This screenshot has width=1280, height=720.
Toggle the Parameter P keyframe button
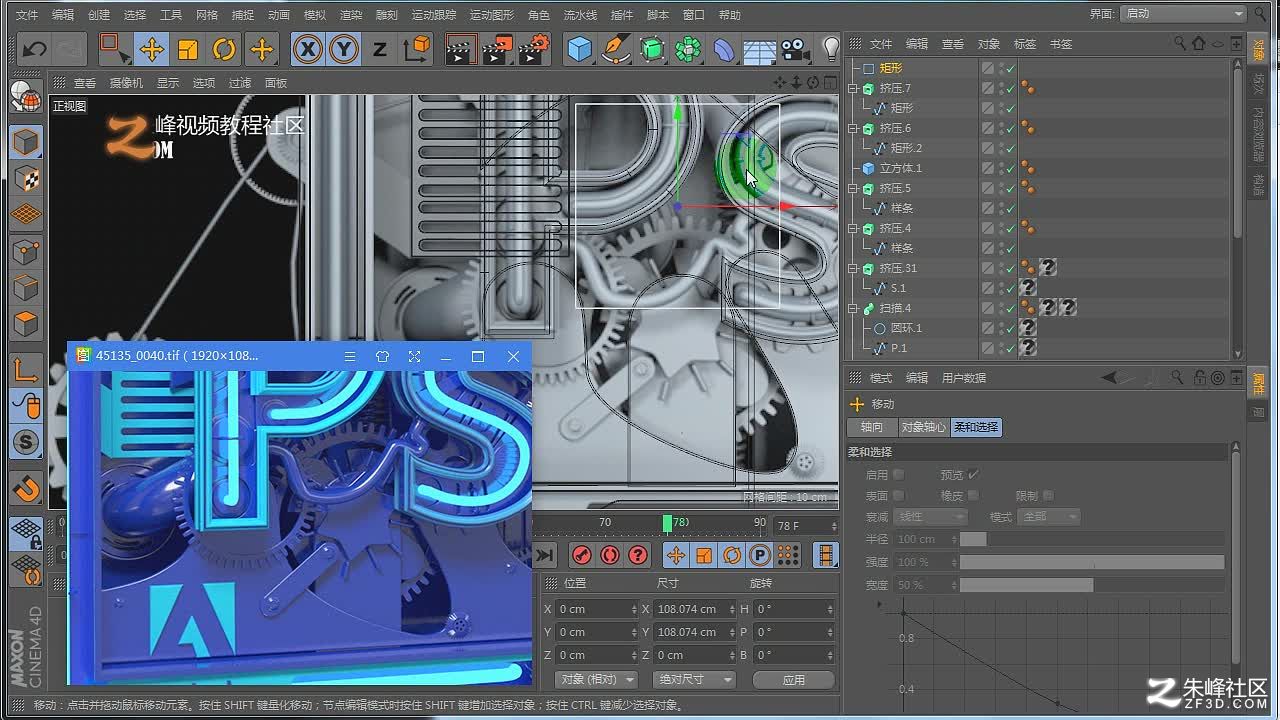click(760, 555)
